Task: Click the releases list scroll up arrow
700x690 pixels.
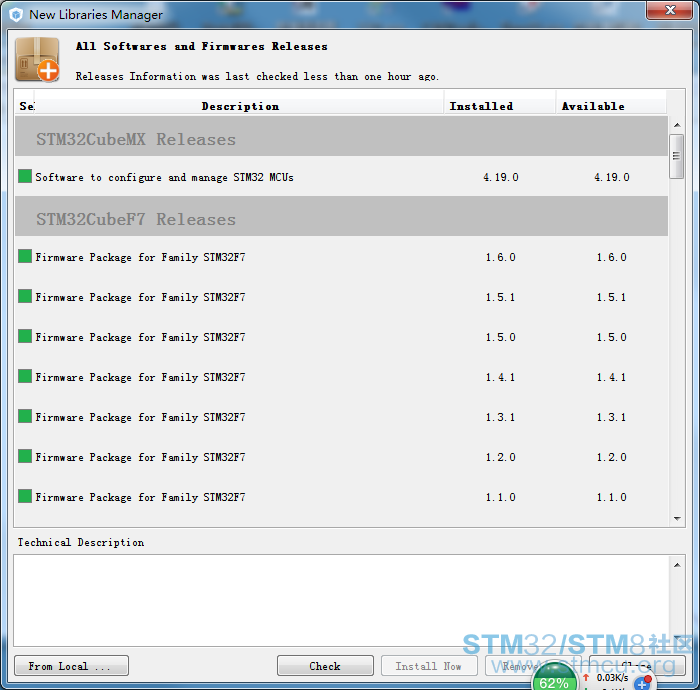Action: point(677,125)
